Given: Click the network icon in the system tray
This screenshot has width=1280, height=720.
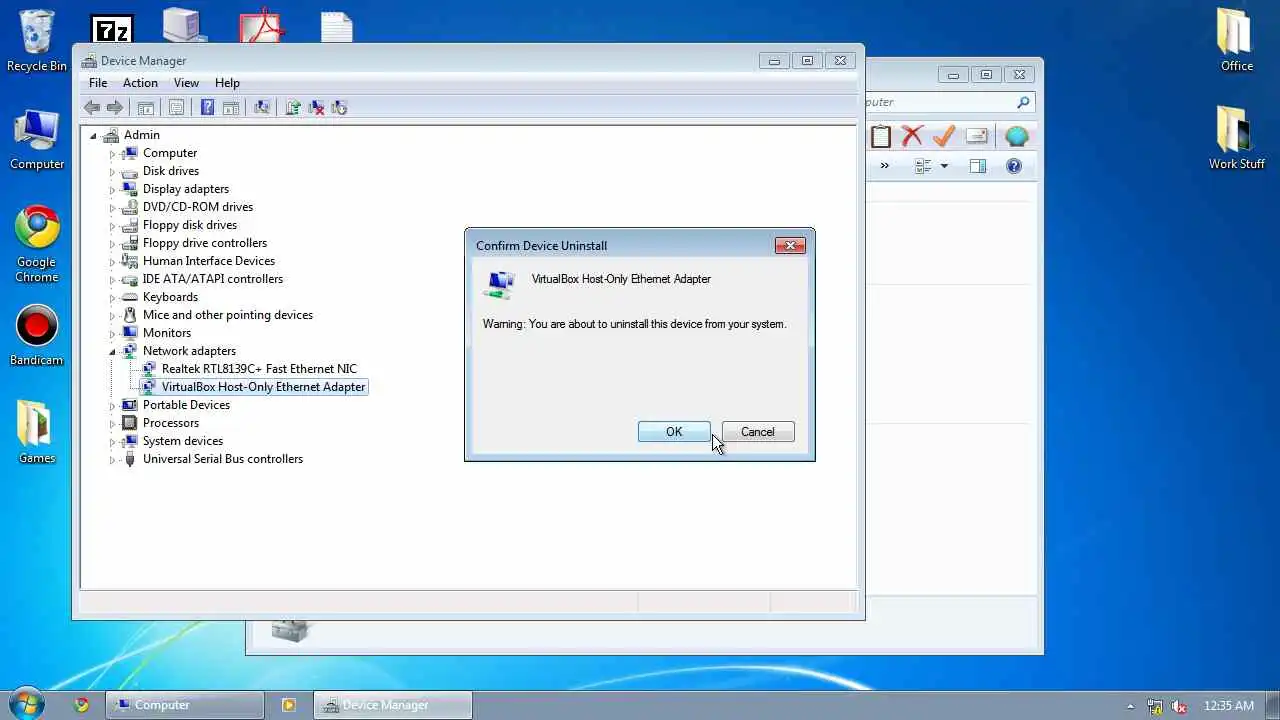Looking at the screenshot, I should [1156, 705].
